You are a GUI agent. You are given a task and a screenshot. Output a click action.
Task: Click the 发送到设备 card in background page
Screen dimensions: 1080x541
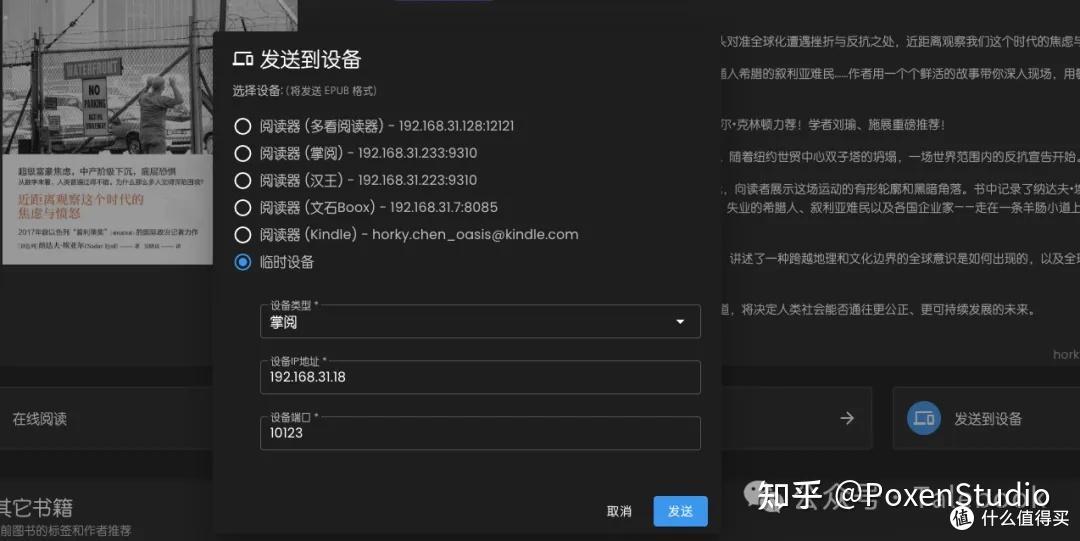click(986, 418)
